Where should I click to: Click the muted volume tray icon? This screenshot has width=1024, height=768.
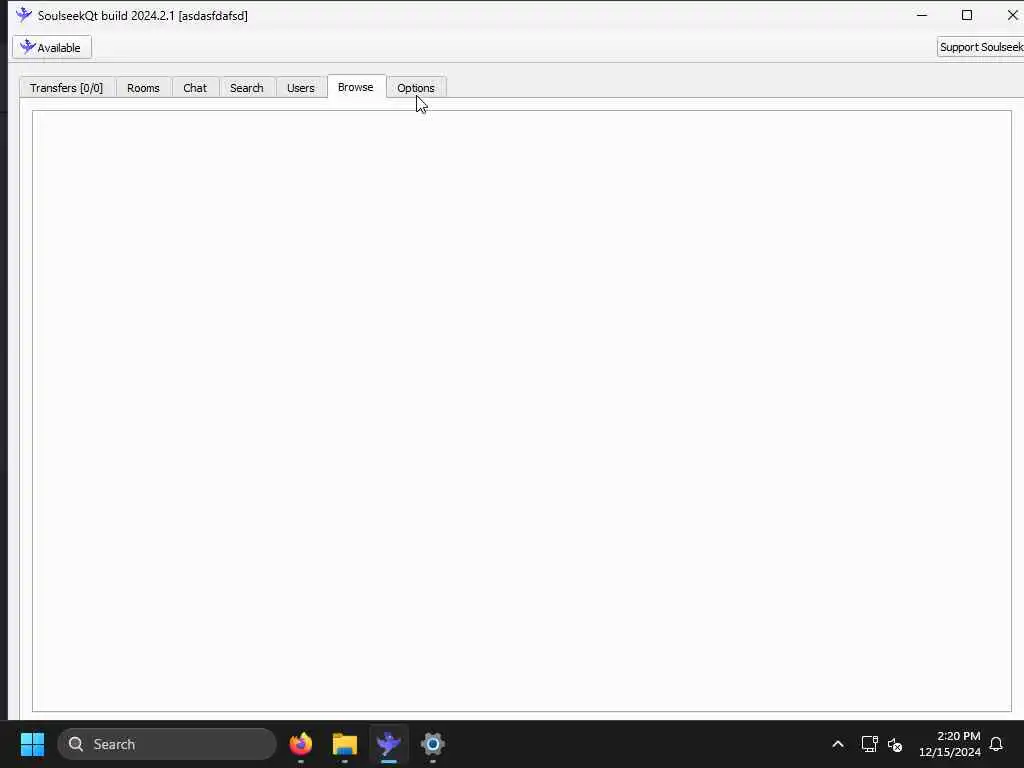click(895, 744)
